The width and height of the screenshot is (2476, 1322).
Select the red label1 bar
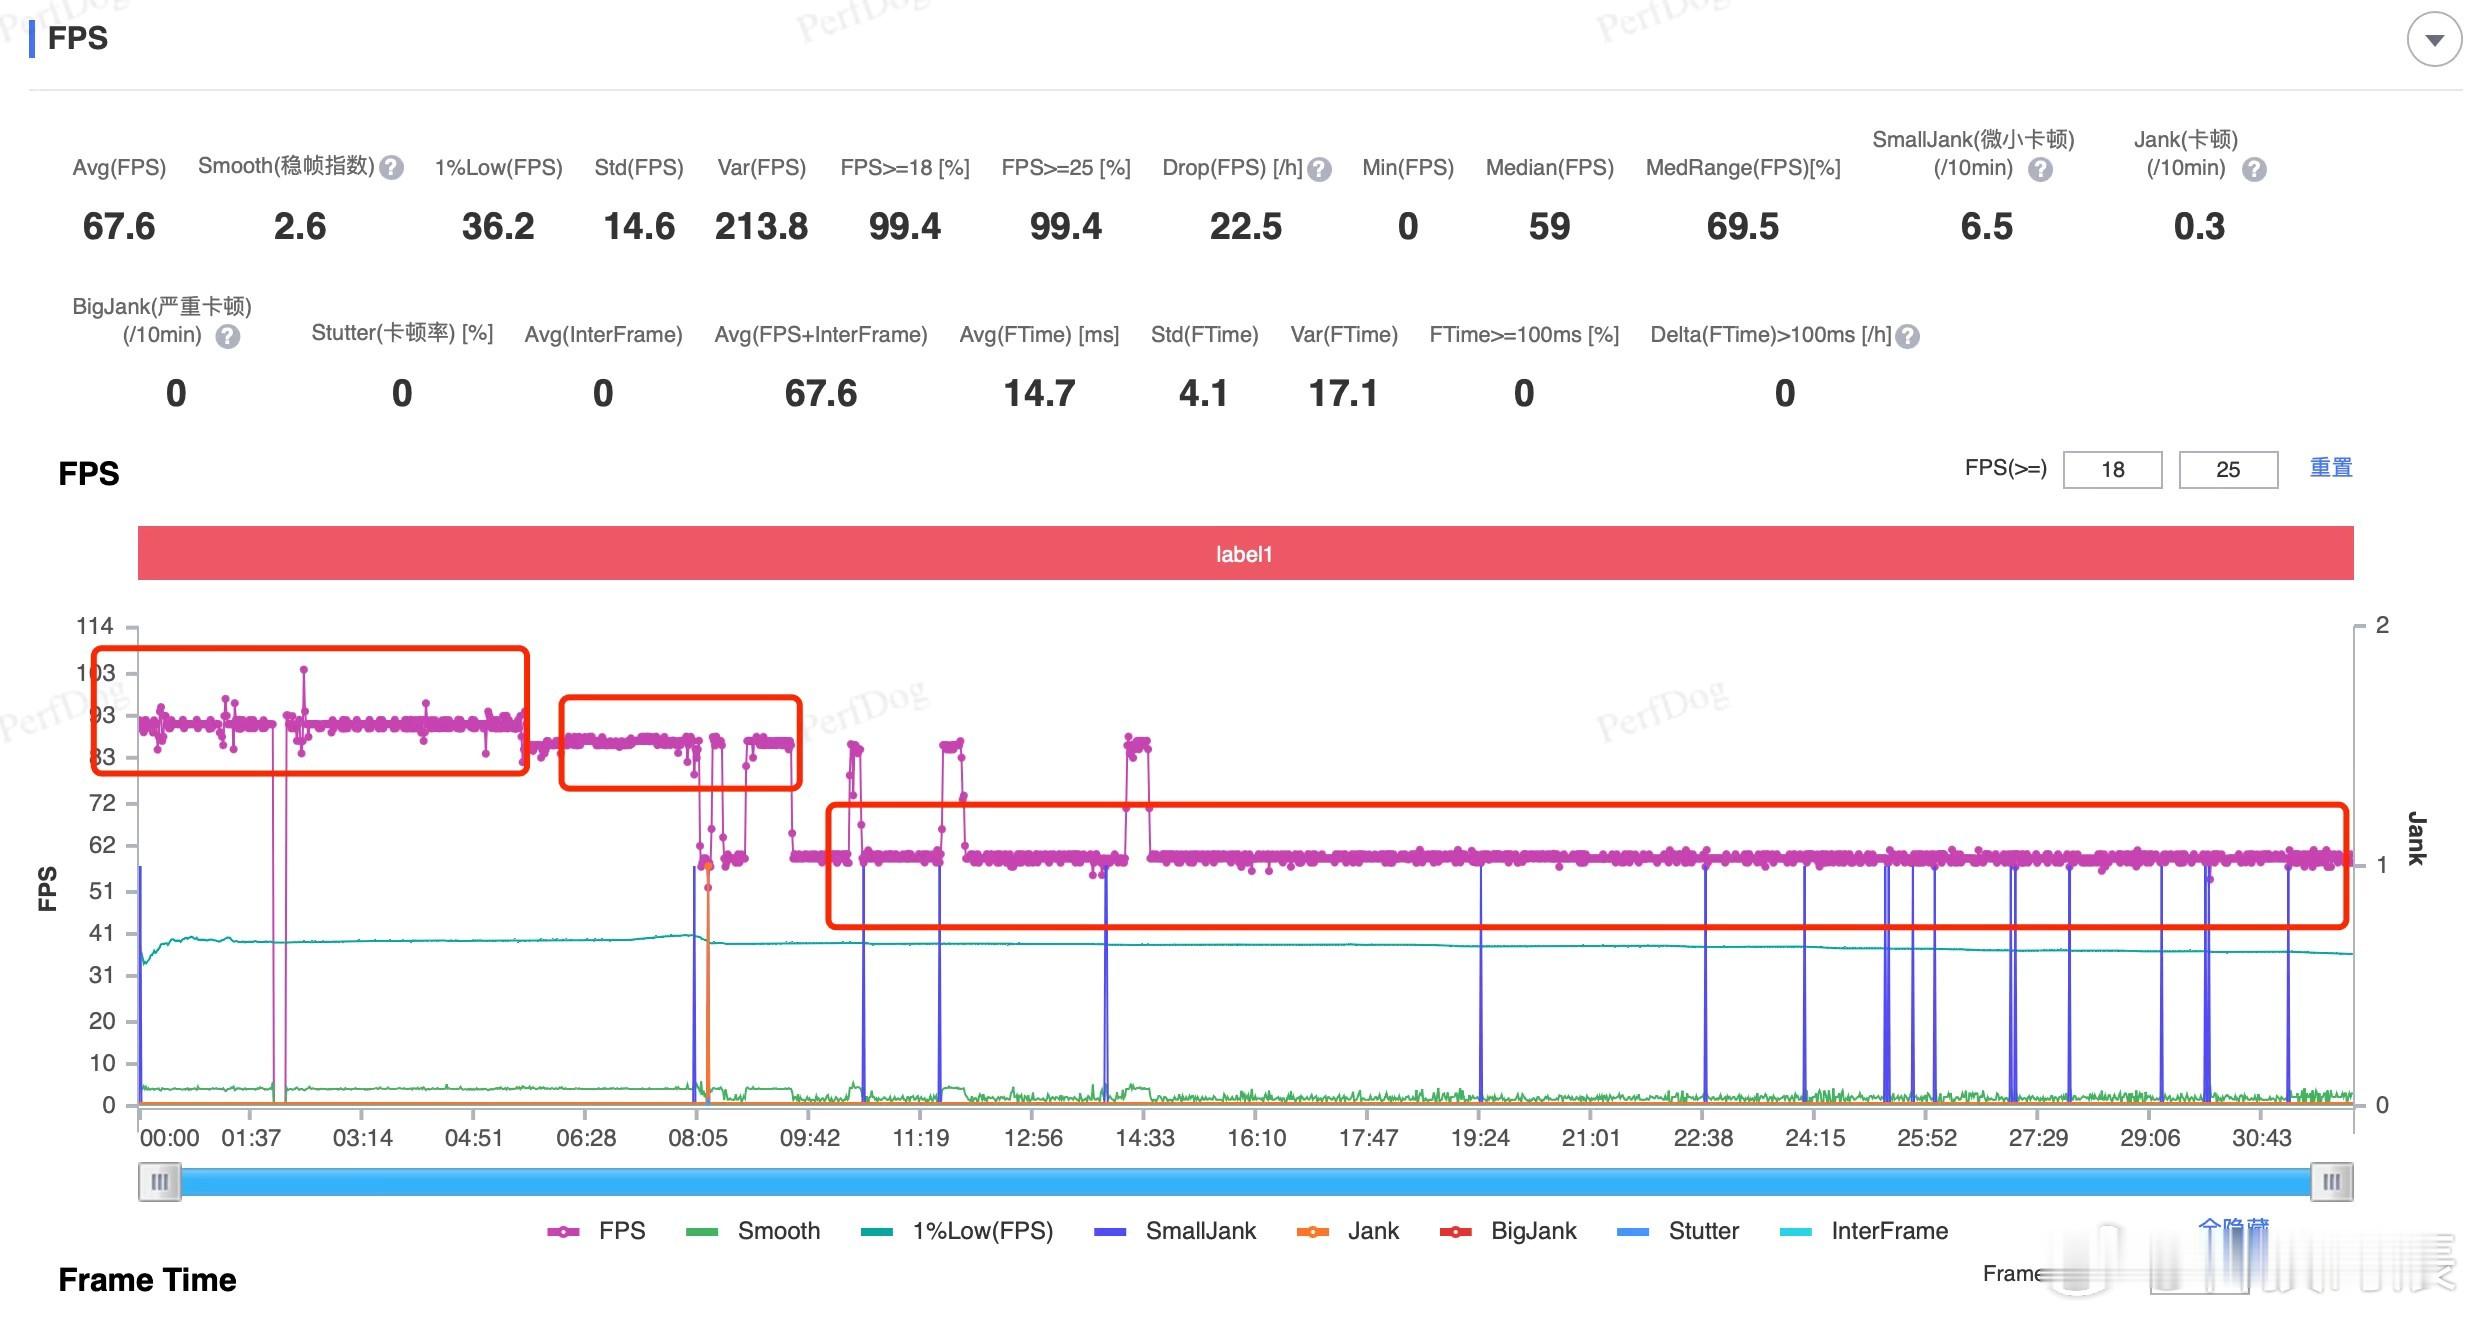(1245, 553)
